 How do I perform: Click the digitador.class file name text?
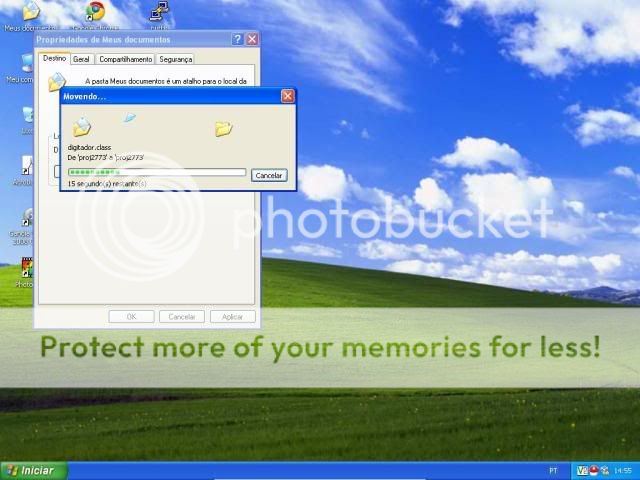click(89, 147)
